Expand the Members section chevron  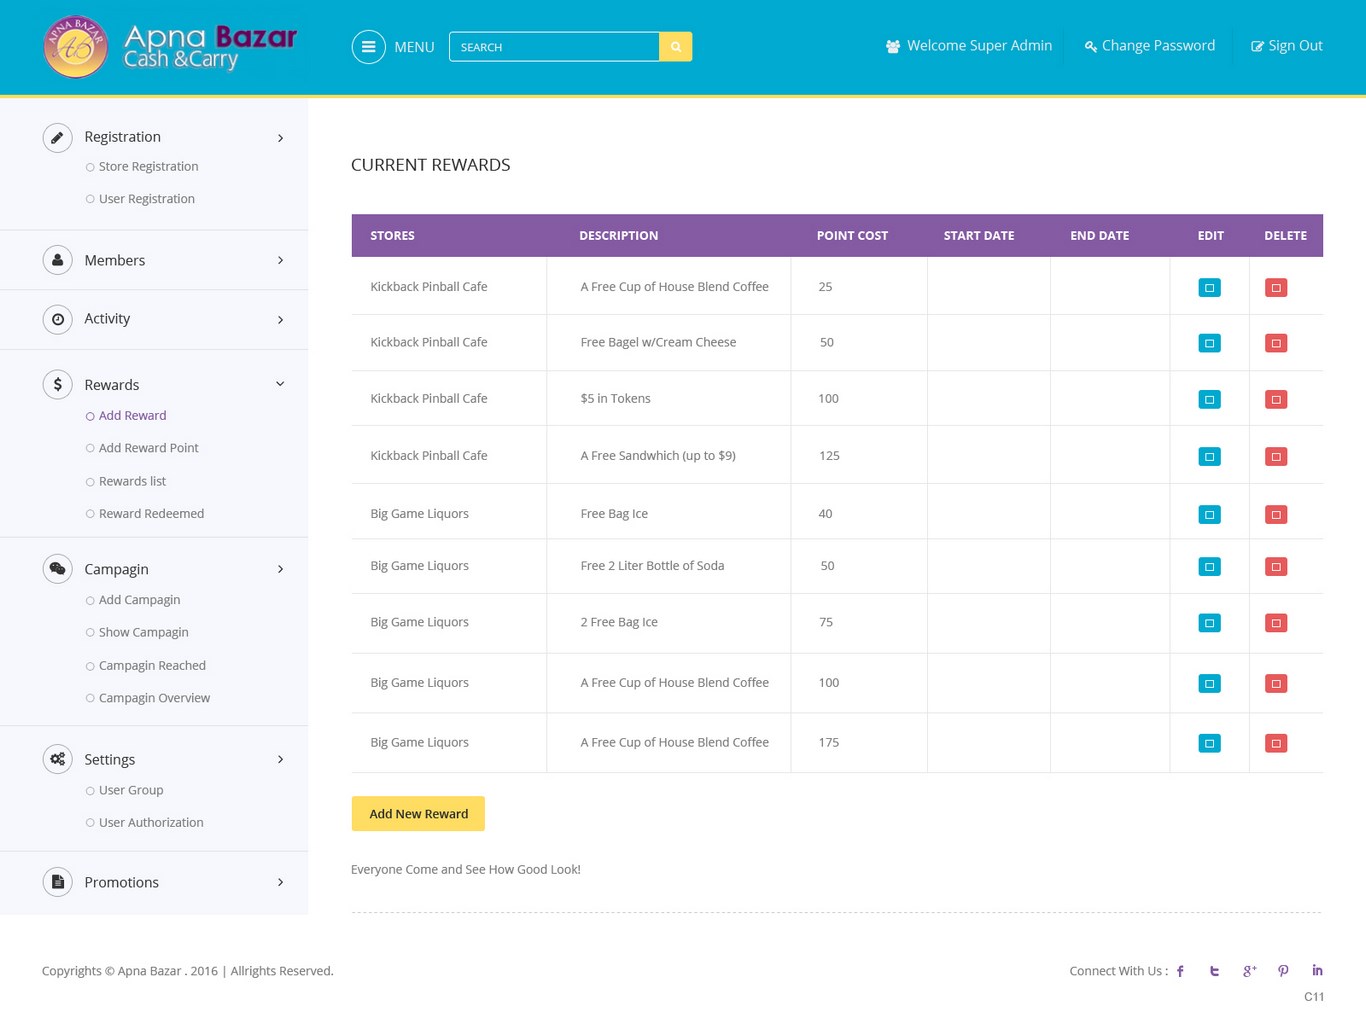(x=280, y=261)
